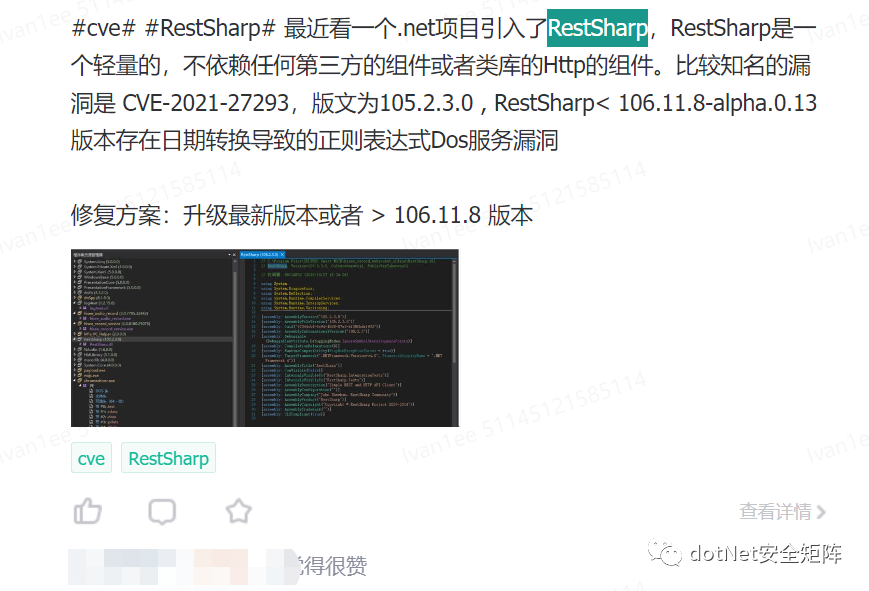
Task: Click the 得很赞 like caption
Action: coord(334,566)
